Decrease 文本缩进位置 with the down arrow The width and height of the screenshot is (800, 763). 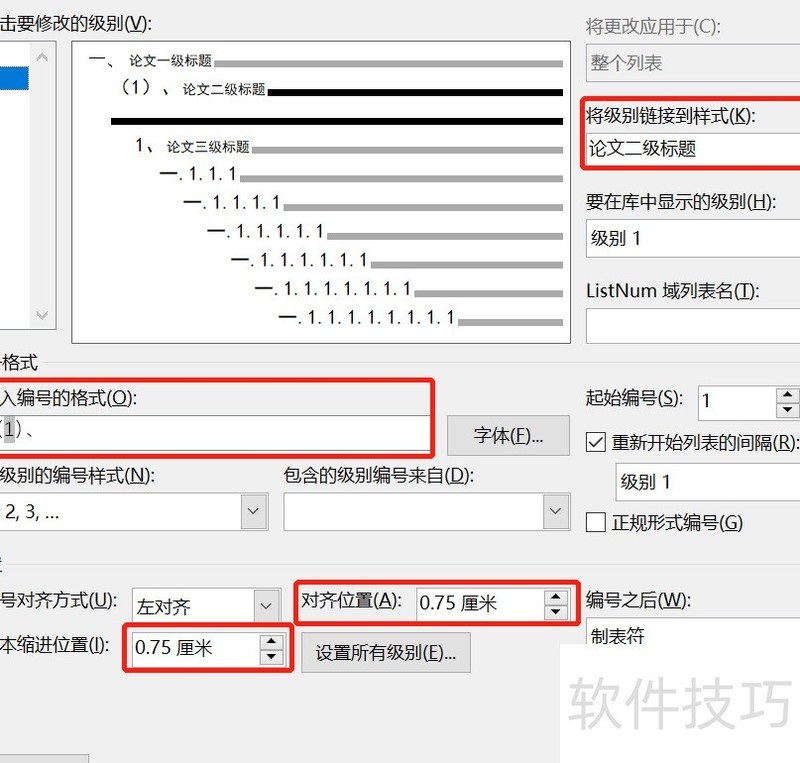(271, 656)
